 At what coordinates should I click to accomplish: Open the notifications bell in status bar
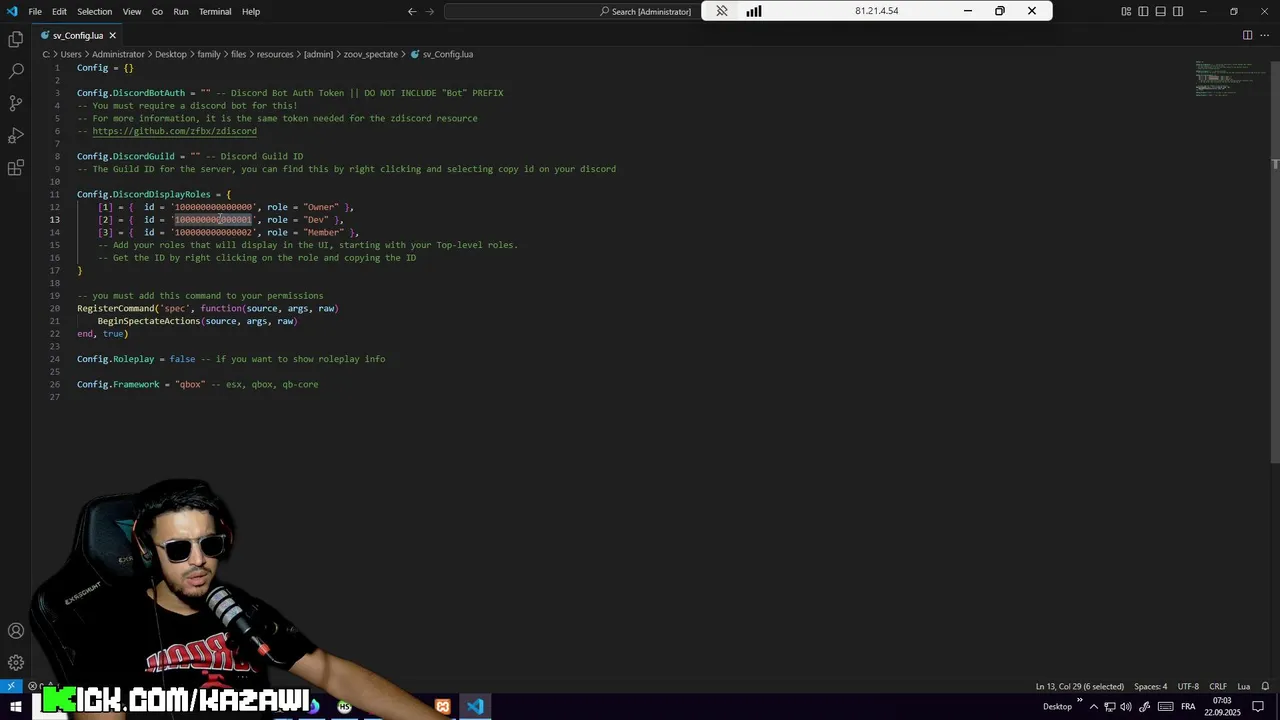point(1265,686)
